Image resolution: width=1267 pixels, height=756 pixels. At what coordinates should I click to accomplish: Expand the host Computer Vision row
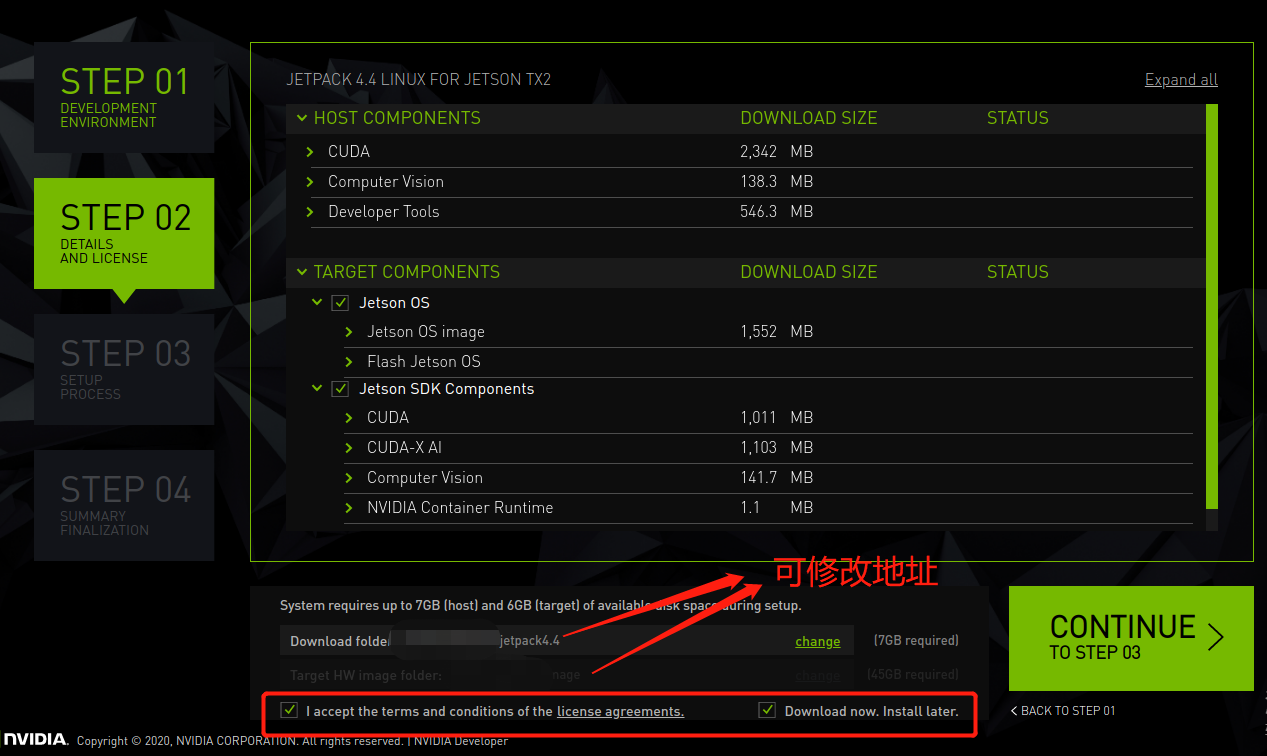coord(311,182)
